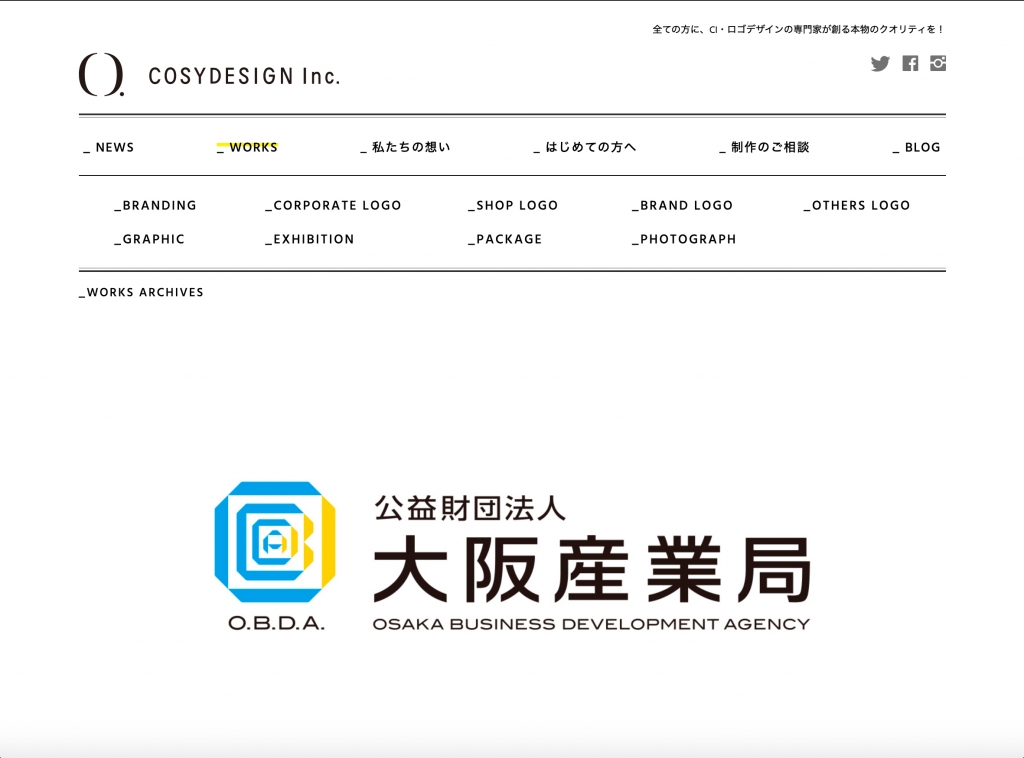Open the はじめての方へ menu link
This screenshot has height=758, width=1024.
click(x=585, y=147)
